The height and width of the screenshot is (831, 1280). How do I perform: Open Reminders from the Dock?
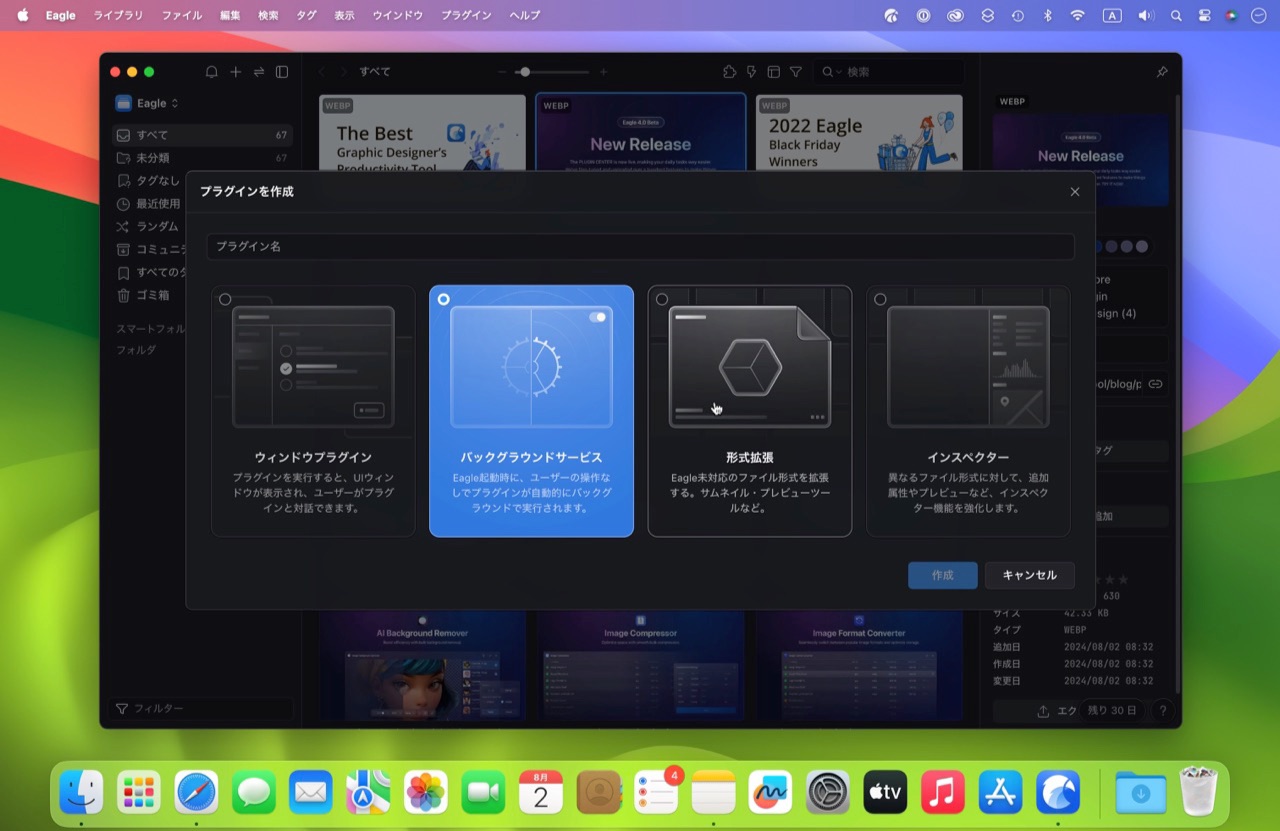(x=656, y=792)
